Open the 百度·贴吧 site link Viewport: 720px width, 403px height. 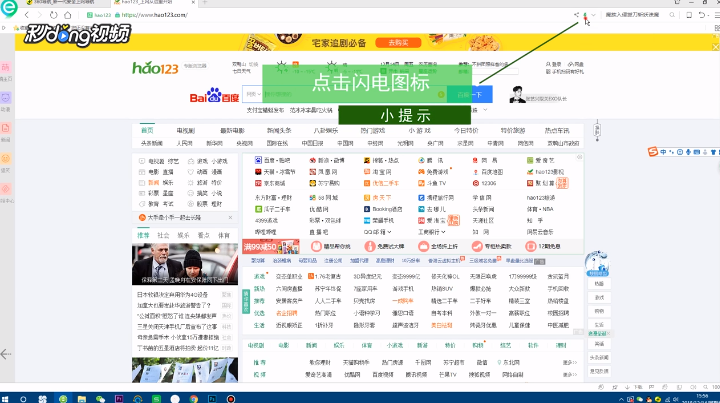pyautogui.click(x=272, y=160)
